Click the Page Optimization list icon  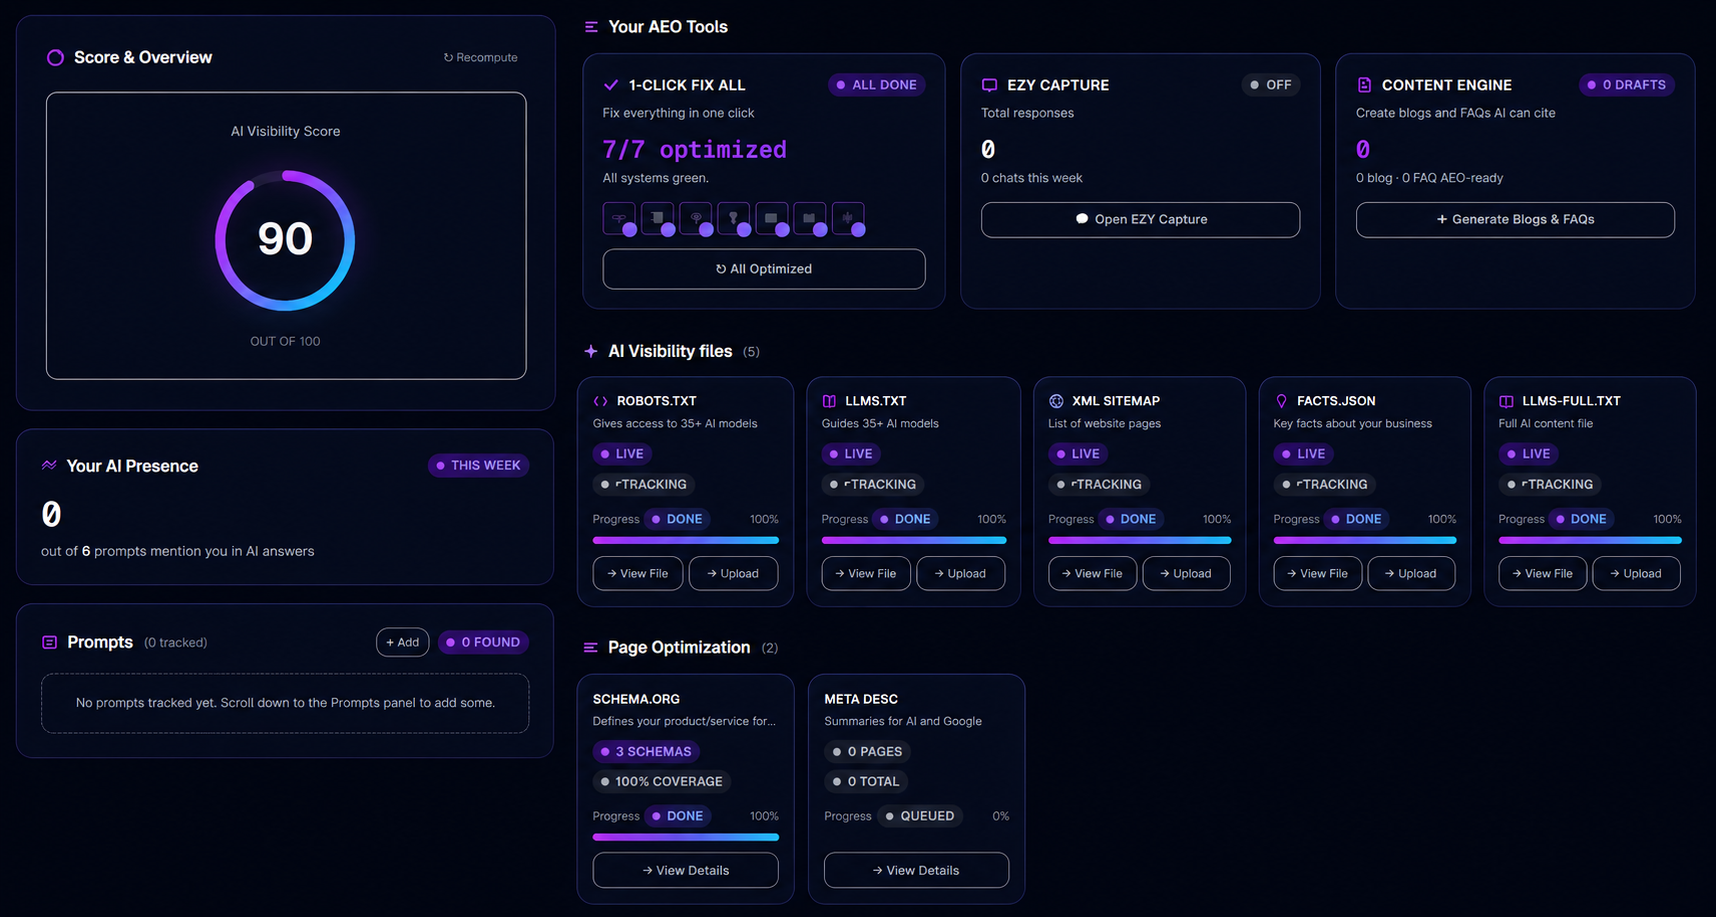pos(591,648)
